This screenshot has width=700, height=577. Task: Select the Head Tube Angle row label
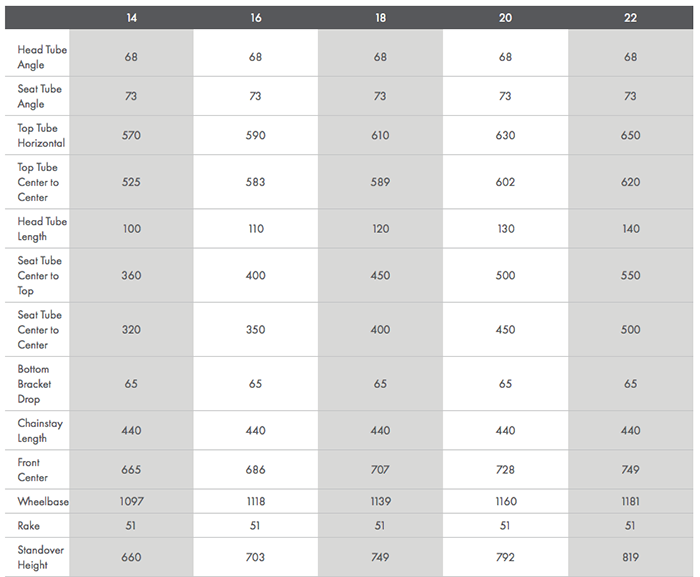42,57
